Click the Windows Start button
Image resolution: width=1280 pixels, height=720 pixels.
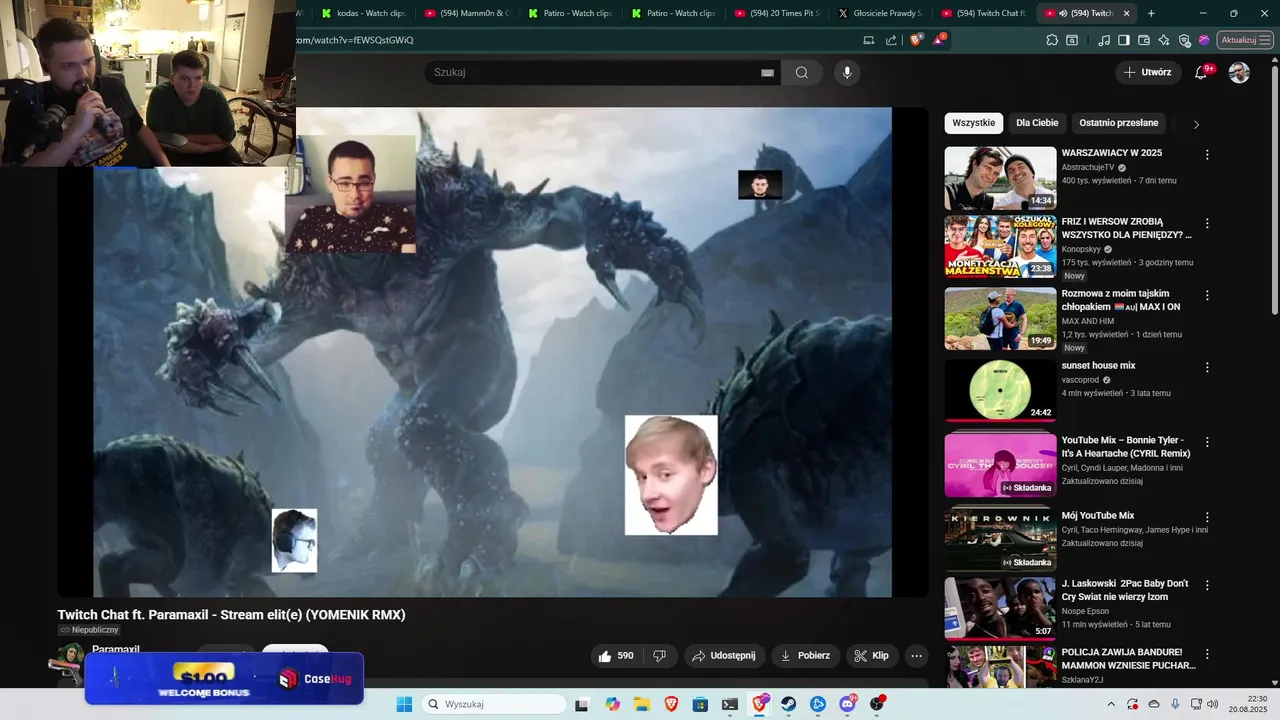pyautogui.click(x=404, y=704)
